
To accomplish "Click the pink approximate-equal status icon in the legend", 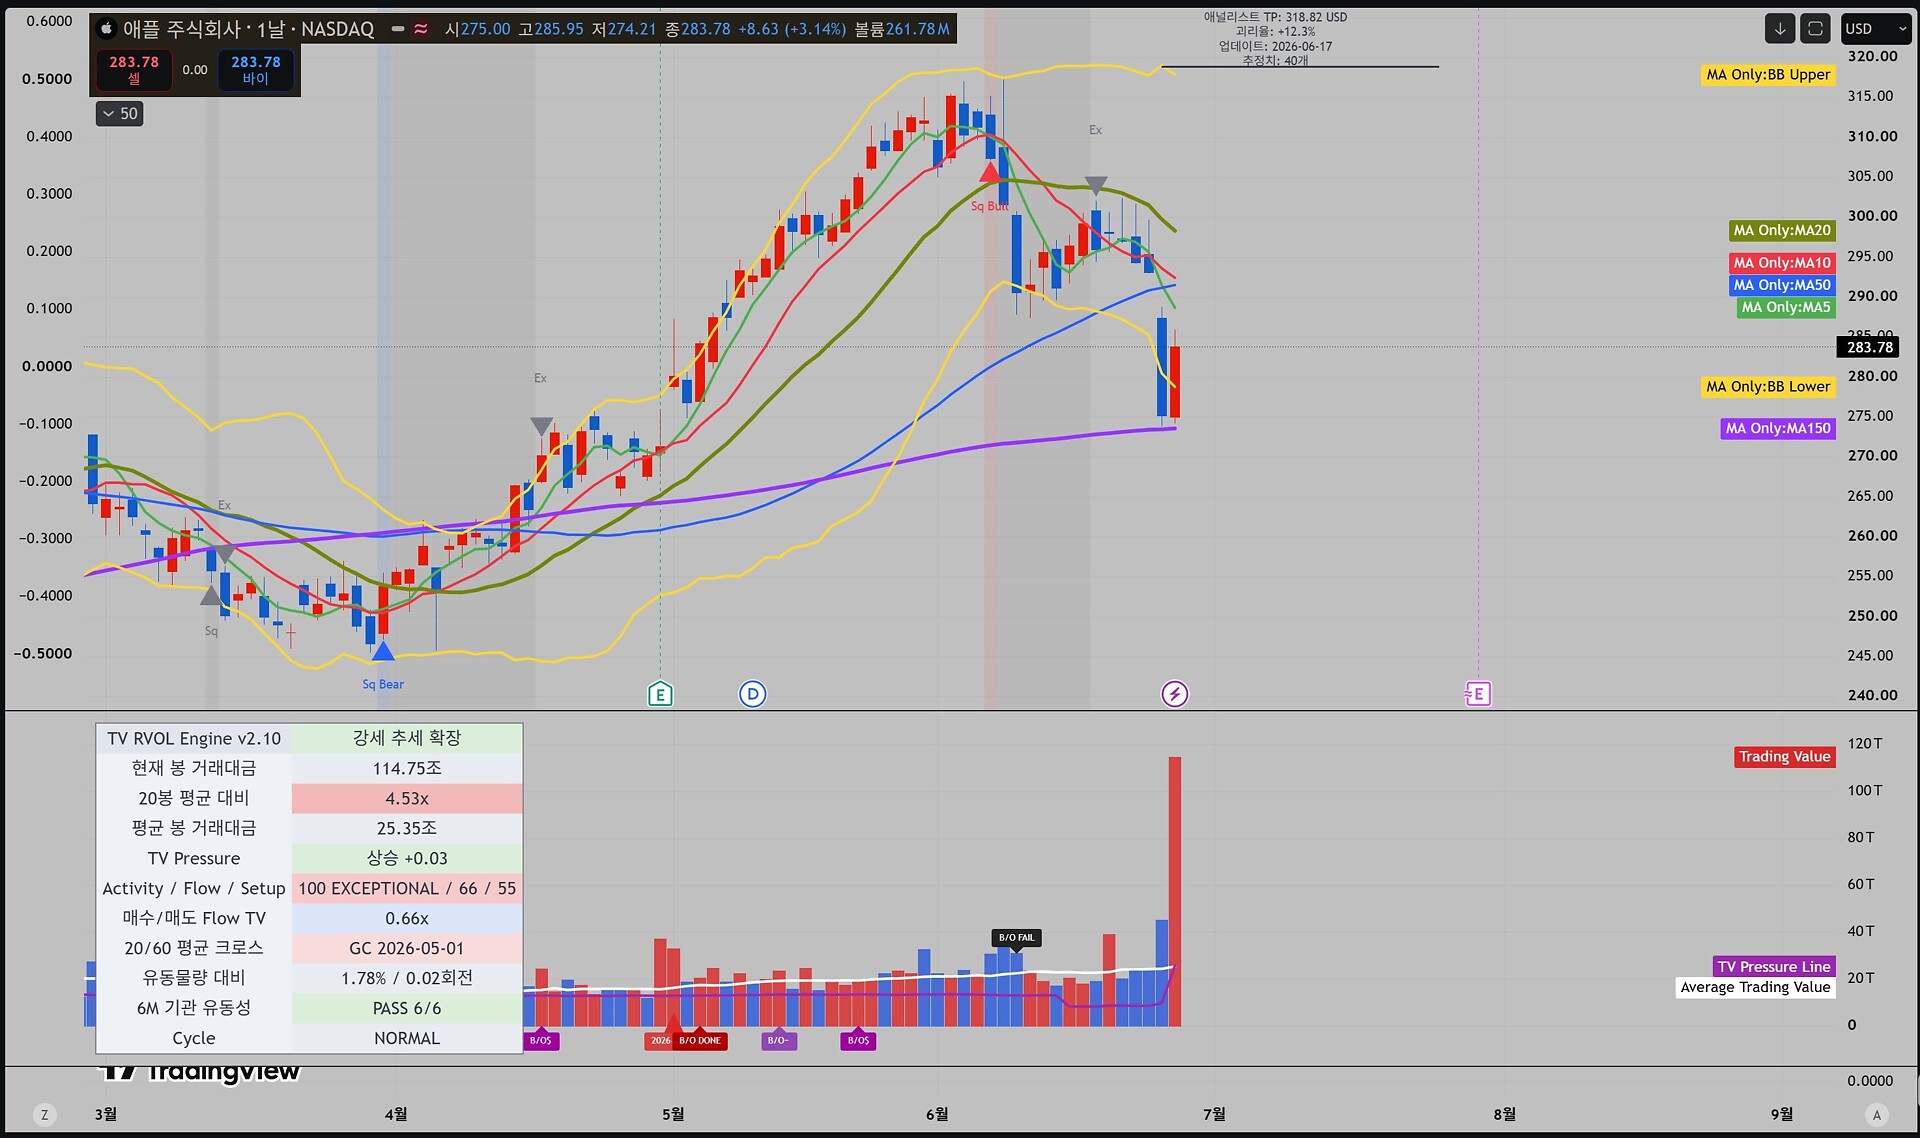I will click(x=421, y=29).
